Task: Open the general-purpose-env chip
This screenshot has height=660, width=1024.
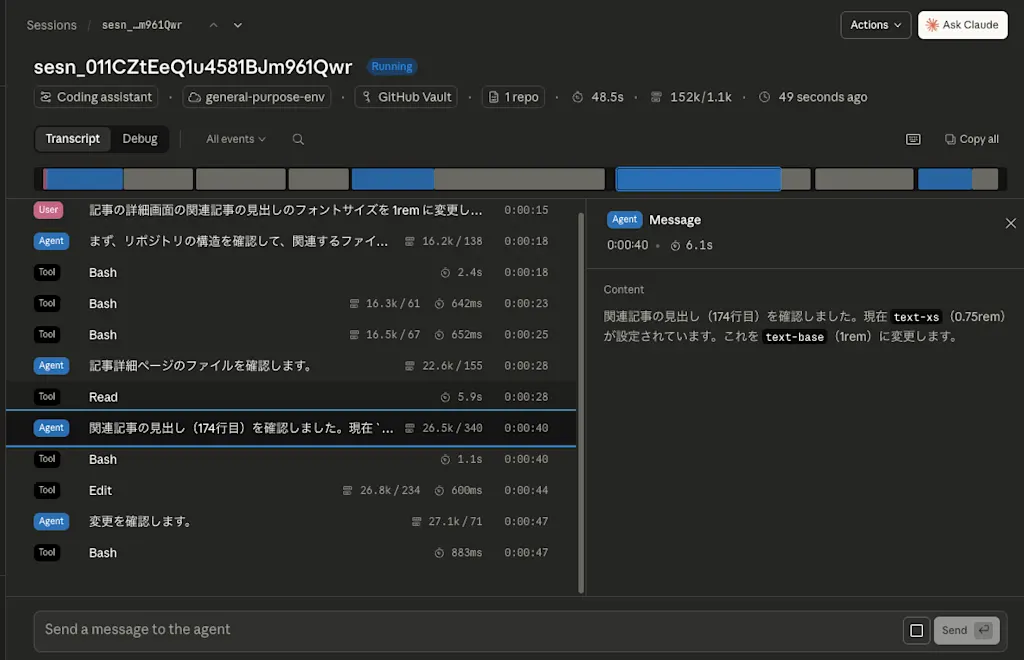Action: (257, 97)
